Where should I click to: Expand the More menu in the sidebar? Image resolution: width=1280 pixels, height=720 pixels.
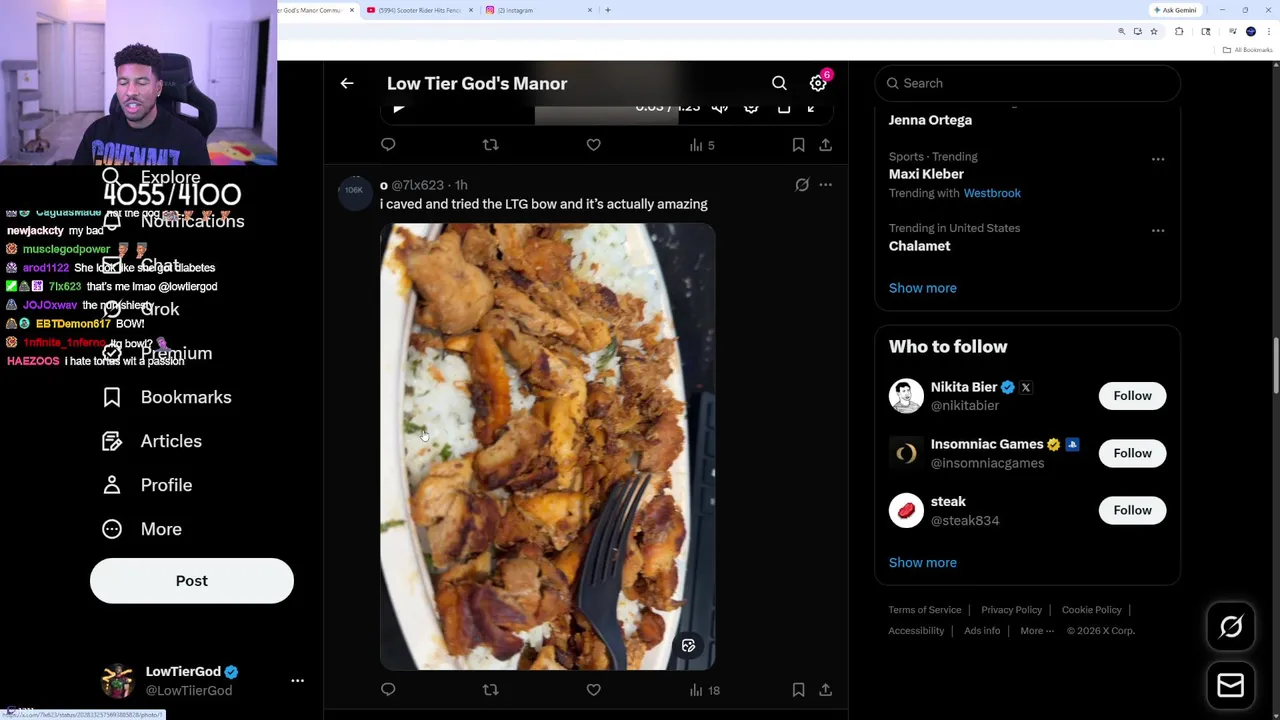[142, 529]
